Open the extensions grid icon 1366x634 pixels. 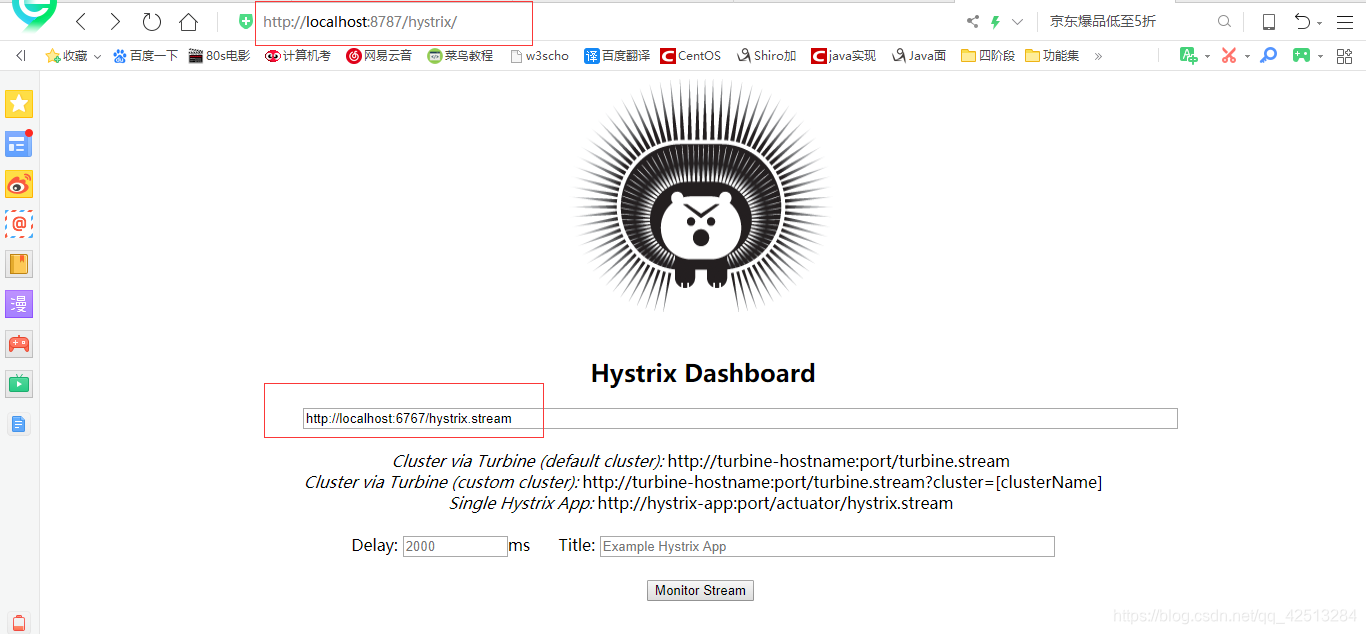coord(1344,56)
